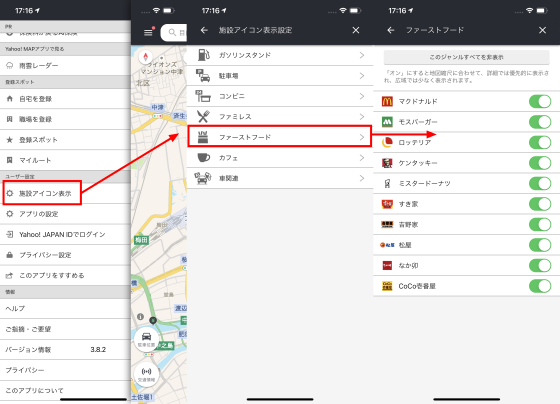
Task: Tap ご意見・ご要望 row
Action: pos(65,329)
